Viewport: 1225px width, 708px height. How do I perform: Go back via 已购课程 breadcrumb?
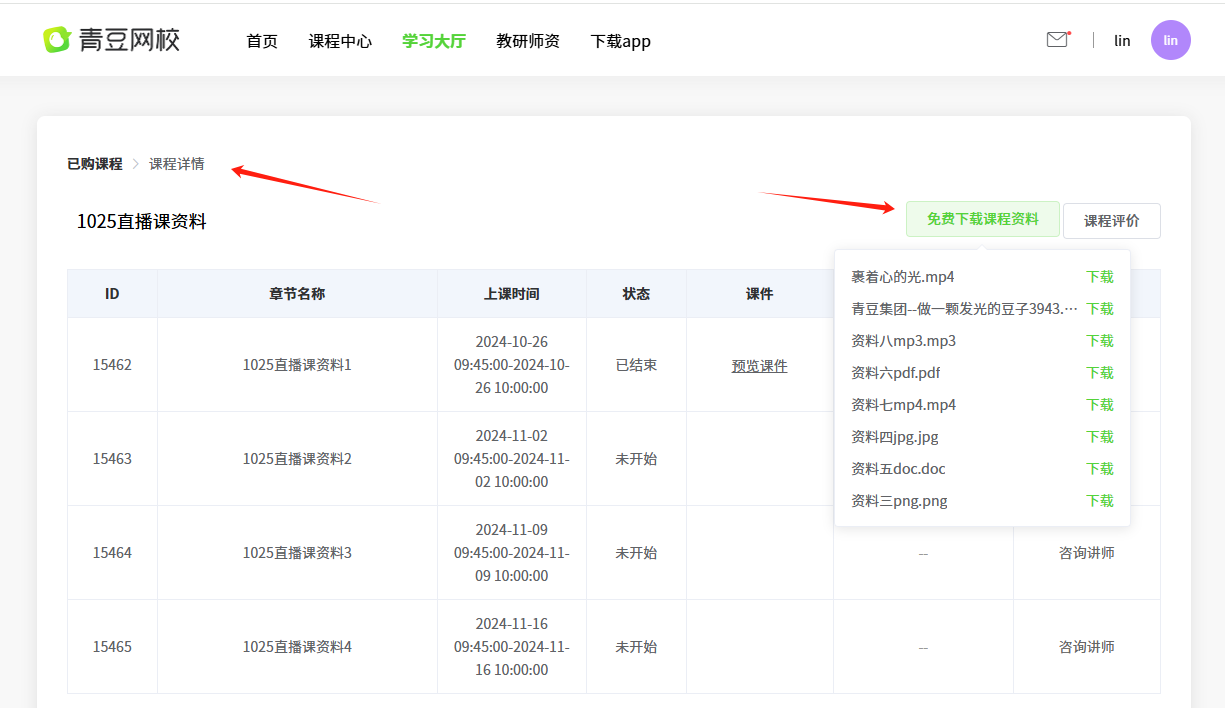95,164
